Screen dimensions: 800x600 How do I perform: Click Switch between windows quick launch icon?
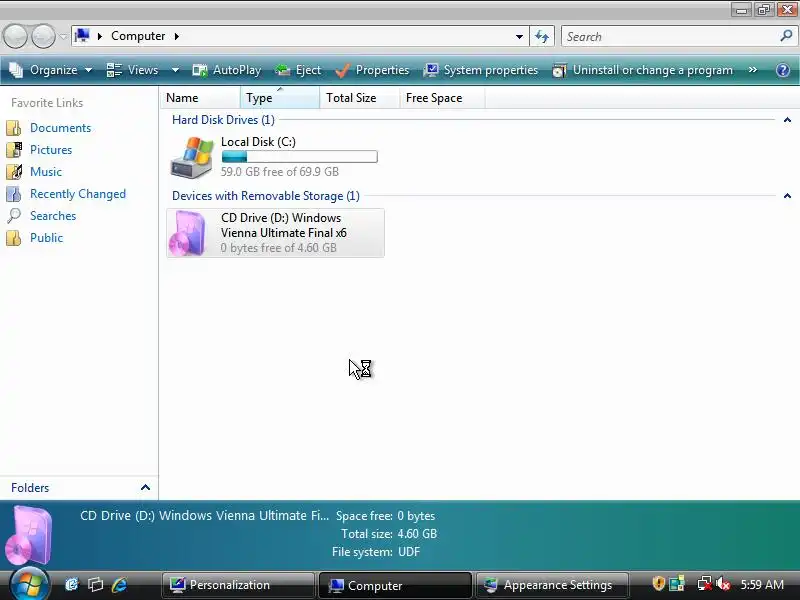[x=95, y=584]
